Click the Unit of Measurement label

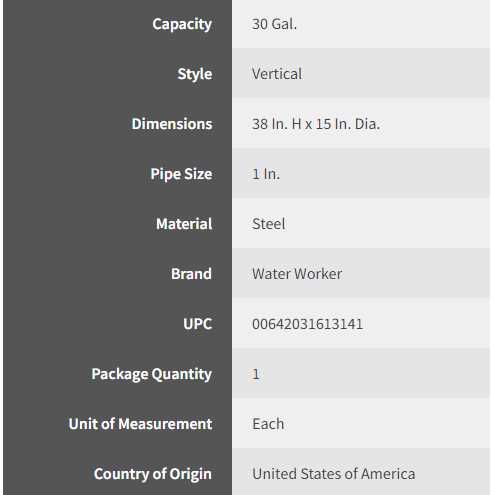coord(140,424)
